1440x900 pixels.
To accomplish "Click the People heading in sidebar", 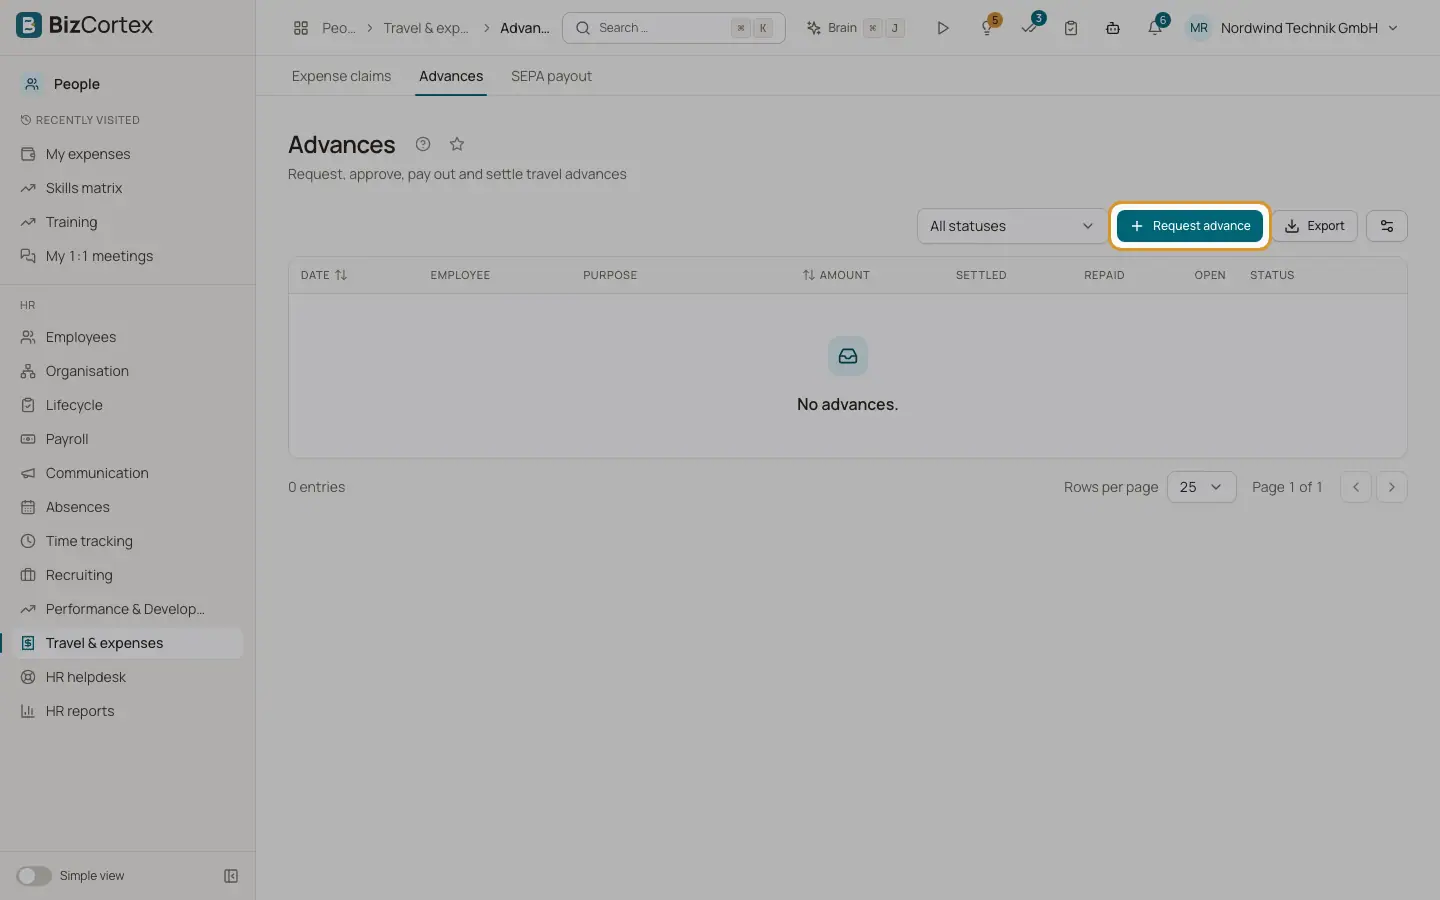I will pyautogui.click(x=76, y=84).
